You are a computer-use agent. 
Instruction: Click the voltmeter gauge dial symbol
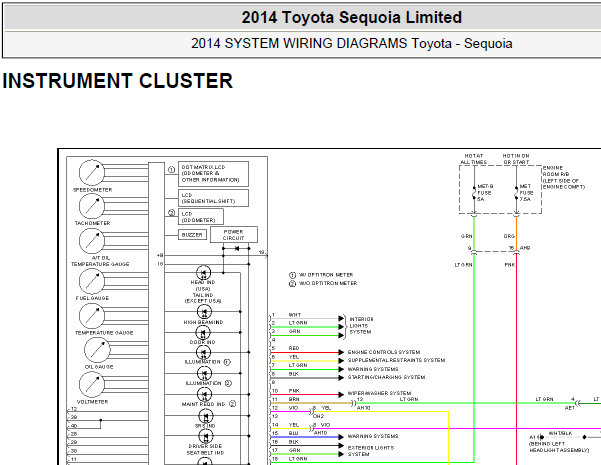[92, 384]
